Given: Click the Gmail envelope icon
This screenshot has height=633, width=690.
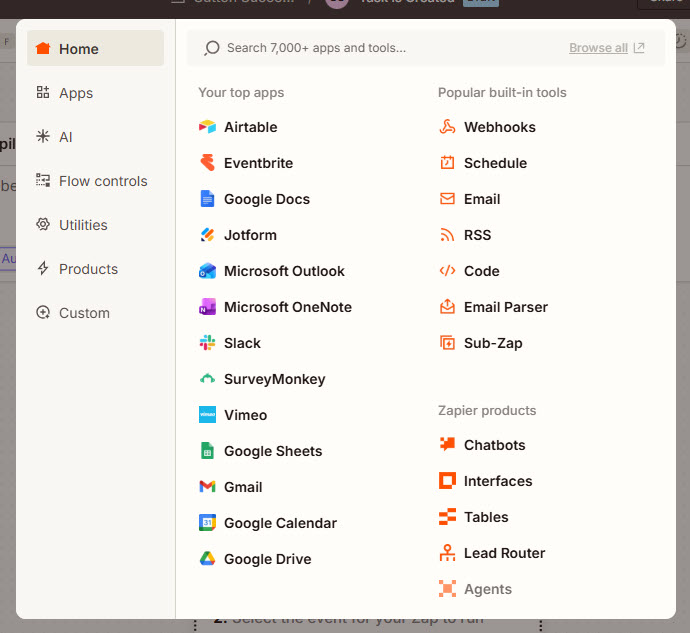Looking at the screenshot, I should point(207,487).
